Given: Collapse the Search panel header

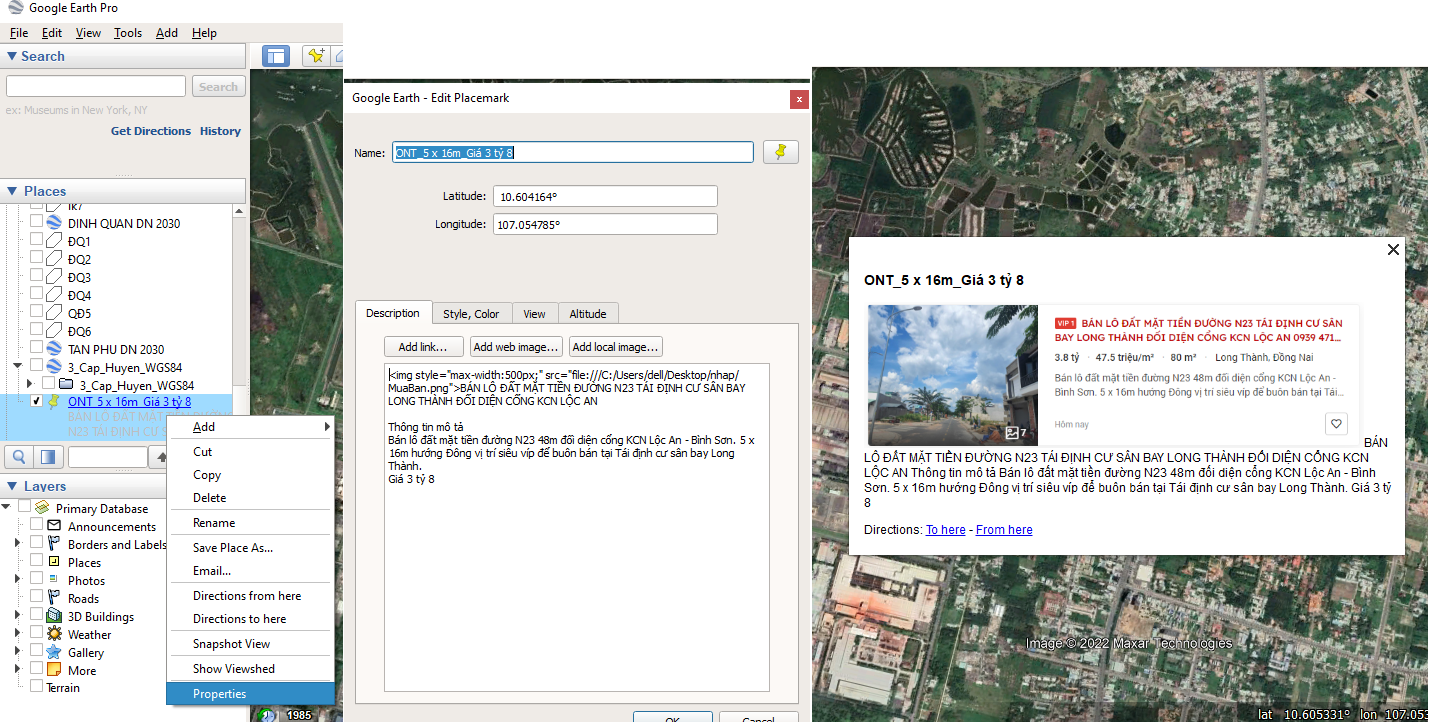Looking at the screenshot, I should coord(12,57).
